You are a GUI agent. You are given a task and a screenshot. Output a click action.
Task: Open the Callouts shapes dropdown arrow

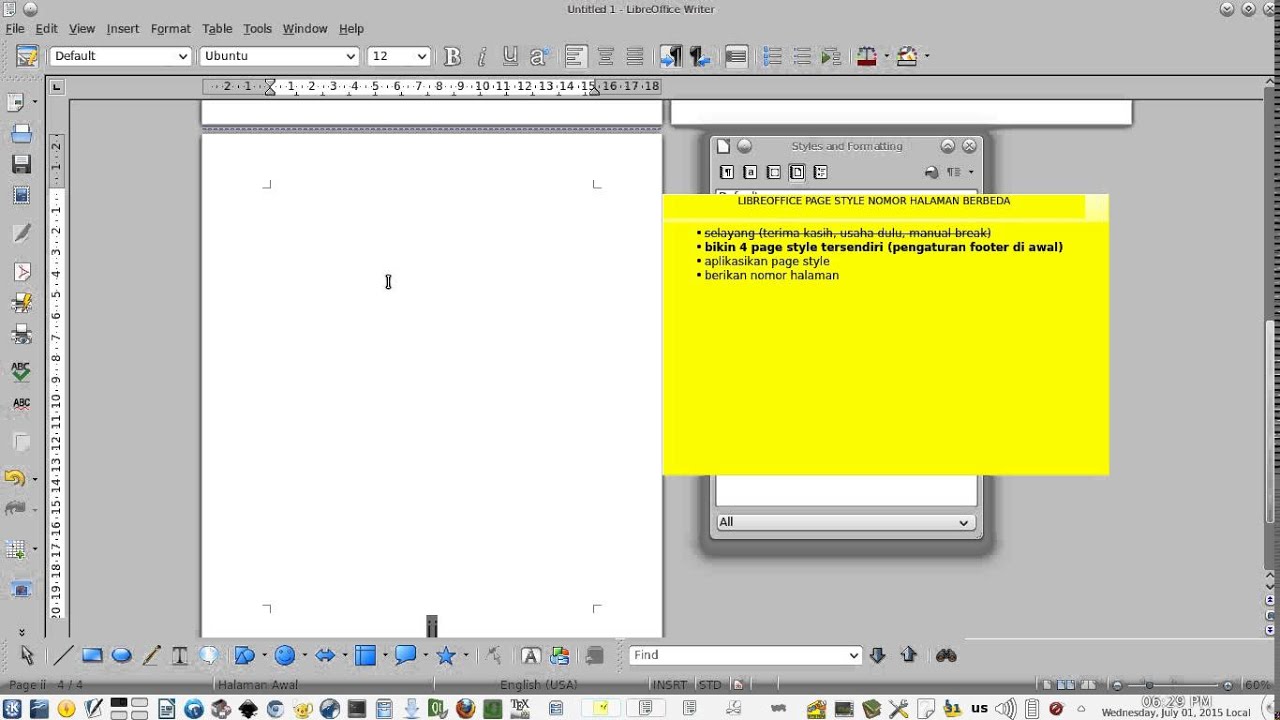click(x=425, y=656)
